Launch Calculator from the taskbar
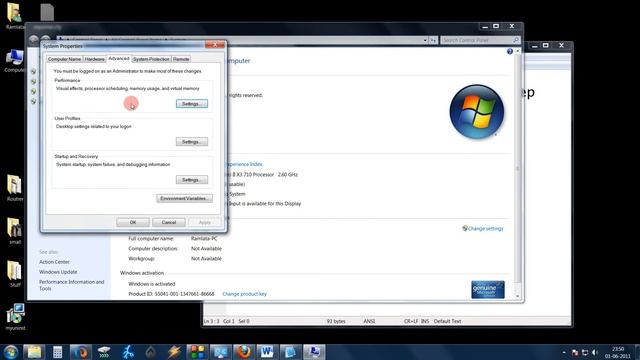 pyautogui.click(x=57, y=352)
